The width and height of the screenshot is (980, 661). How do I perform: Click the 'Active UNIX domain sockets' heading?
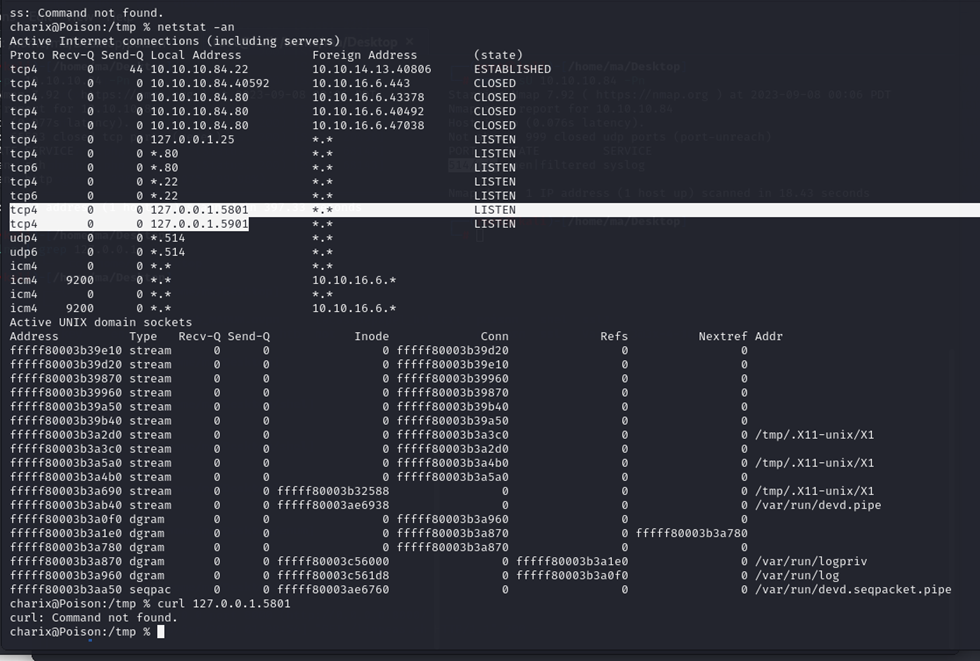pos(100,323)
